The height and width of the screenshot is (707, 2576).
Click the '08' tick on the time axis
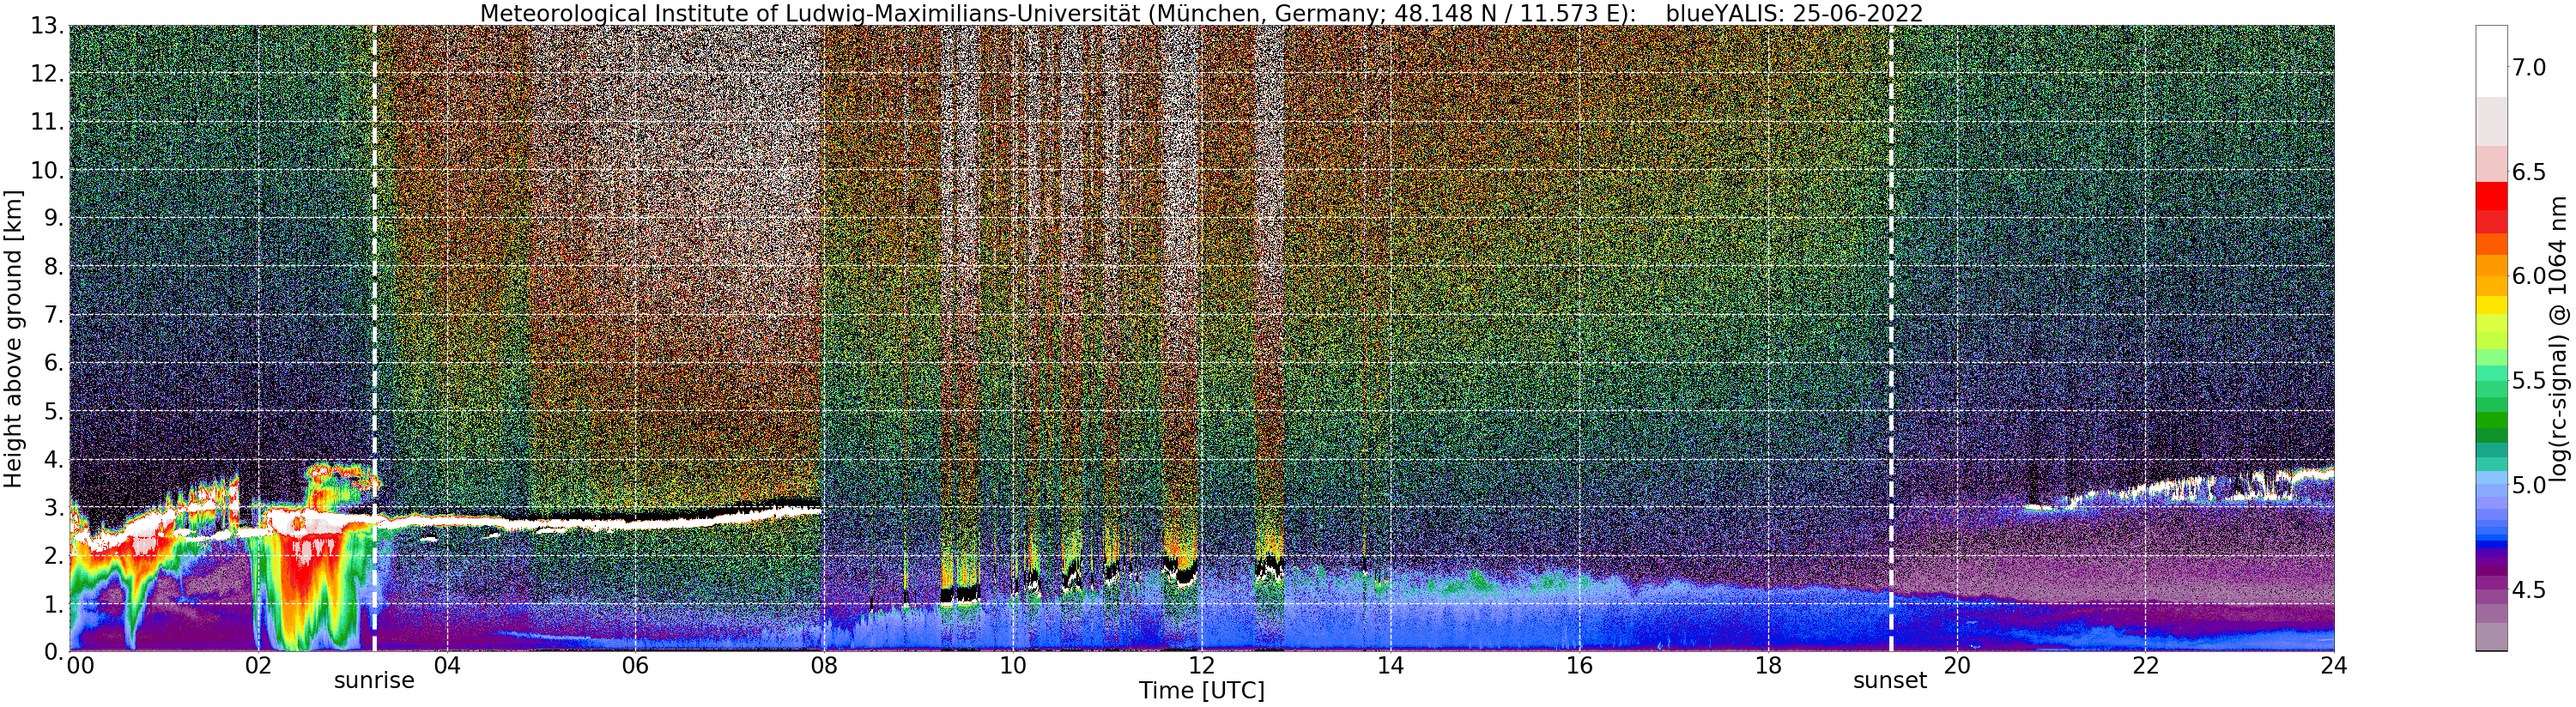pos(824,666)
